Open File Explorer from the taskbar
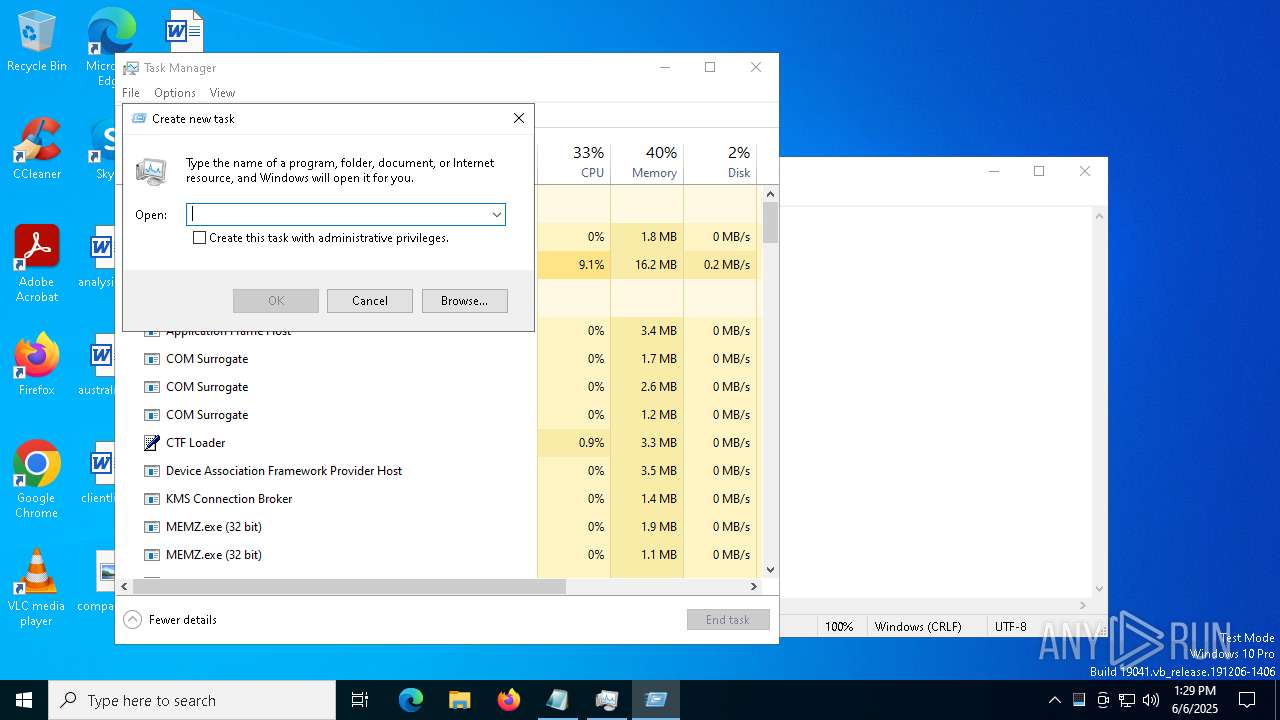This screenshot has height=720, width=1280. point(459,700)
